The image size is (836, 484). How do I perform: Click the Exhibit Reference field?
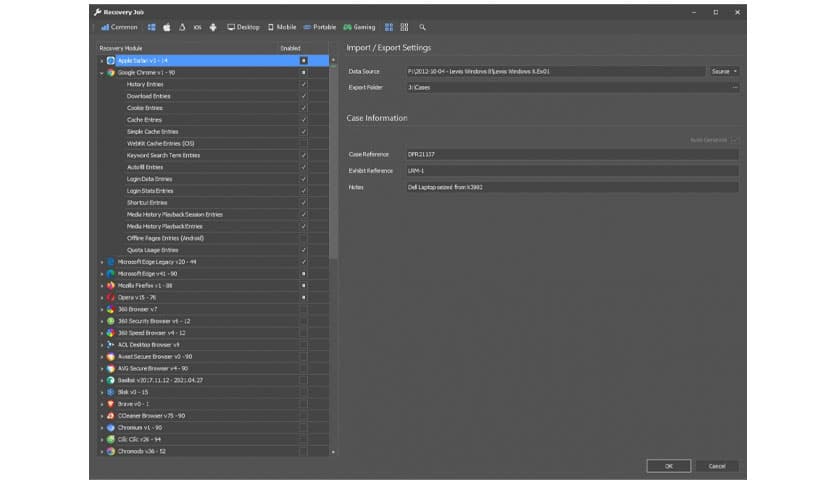572,171
